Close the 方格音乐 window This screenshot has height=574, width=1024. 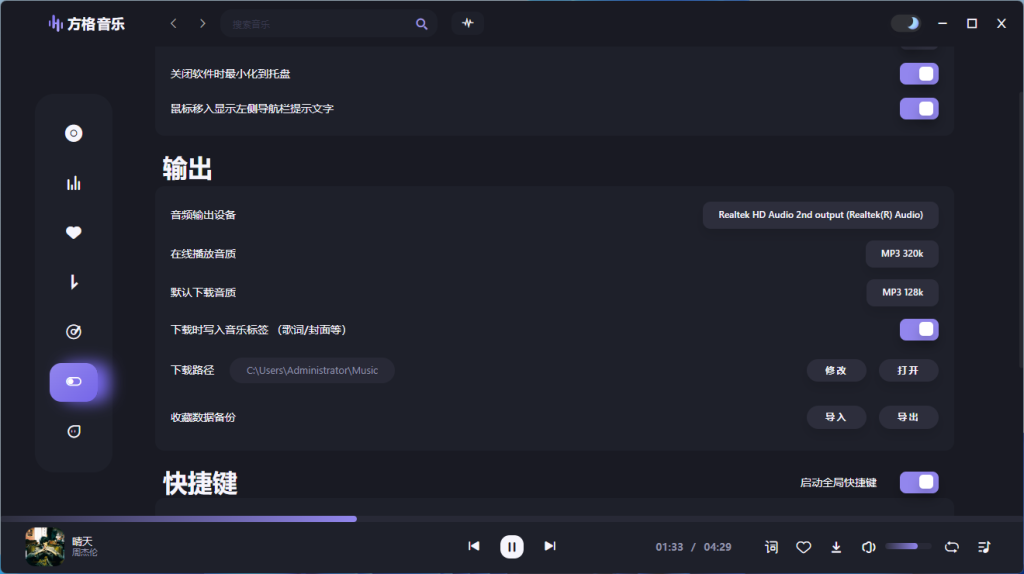(x=1001, y=24)
